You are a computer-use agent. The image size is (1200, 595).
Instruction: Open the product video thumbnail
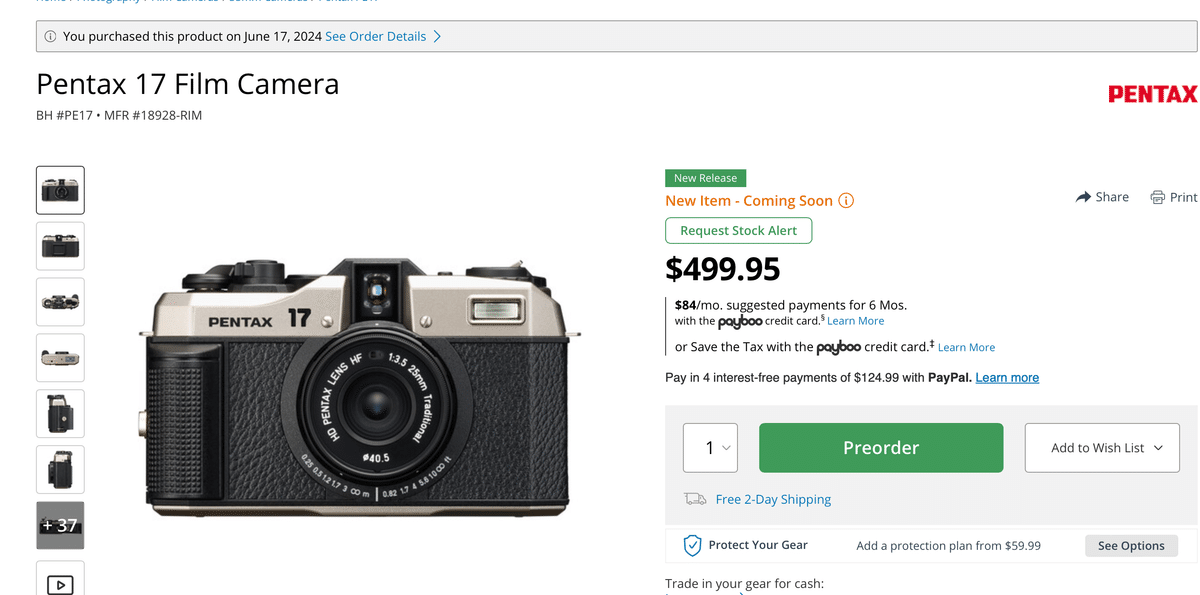[60, 584]
